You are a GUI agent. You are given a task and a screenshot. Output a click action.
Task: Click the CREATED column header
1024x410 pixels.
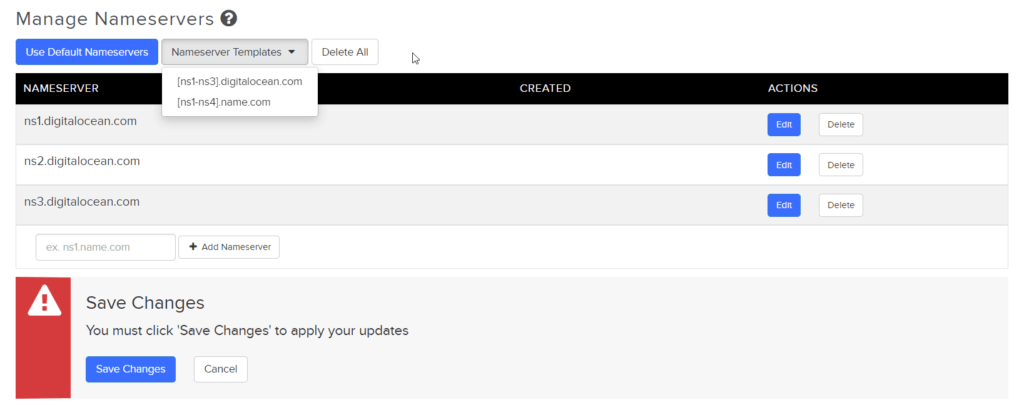click(x=545, y=88)
